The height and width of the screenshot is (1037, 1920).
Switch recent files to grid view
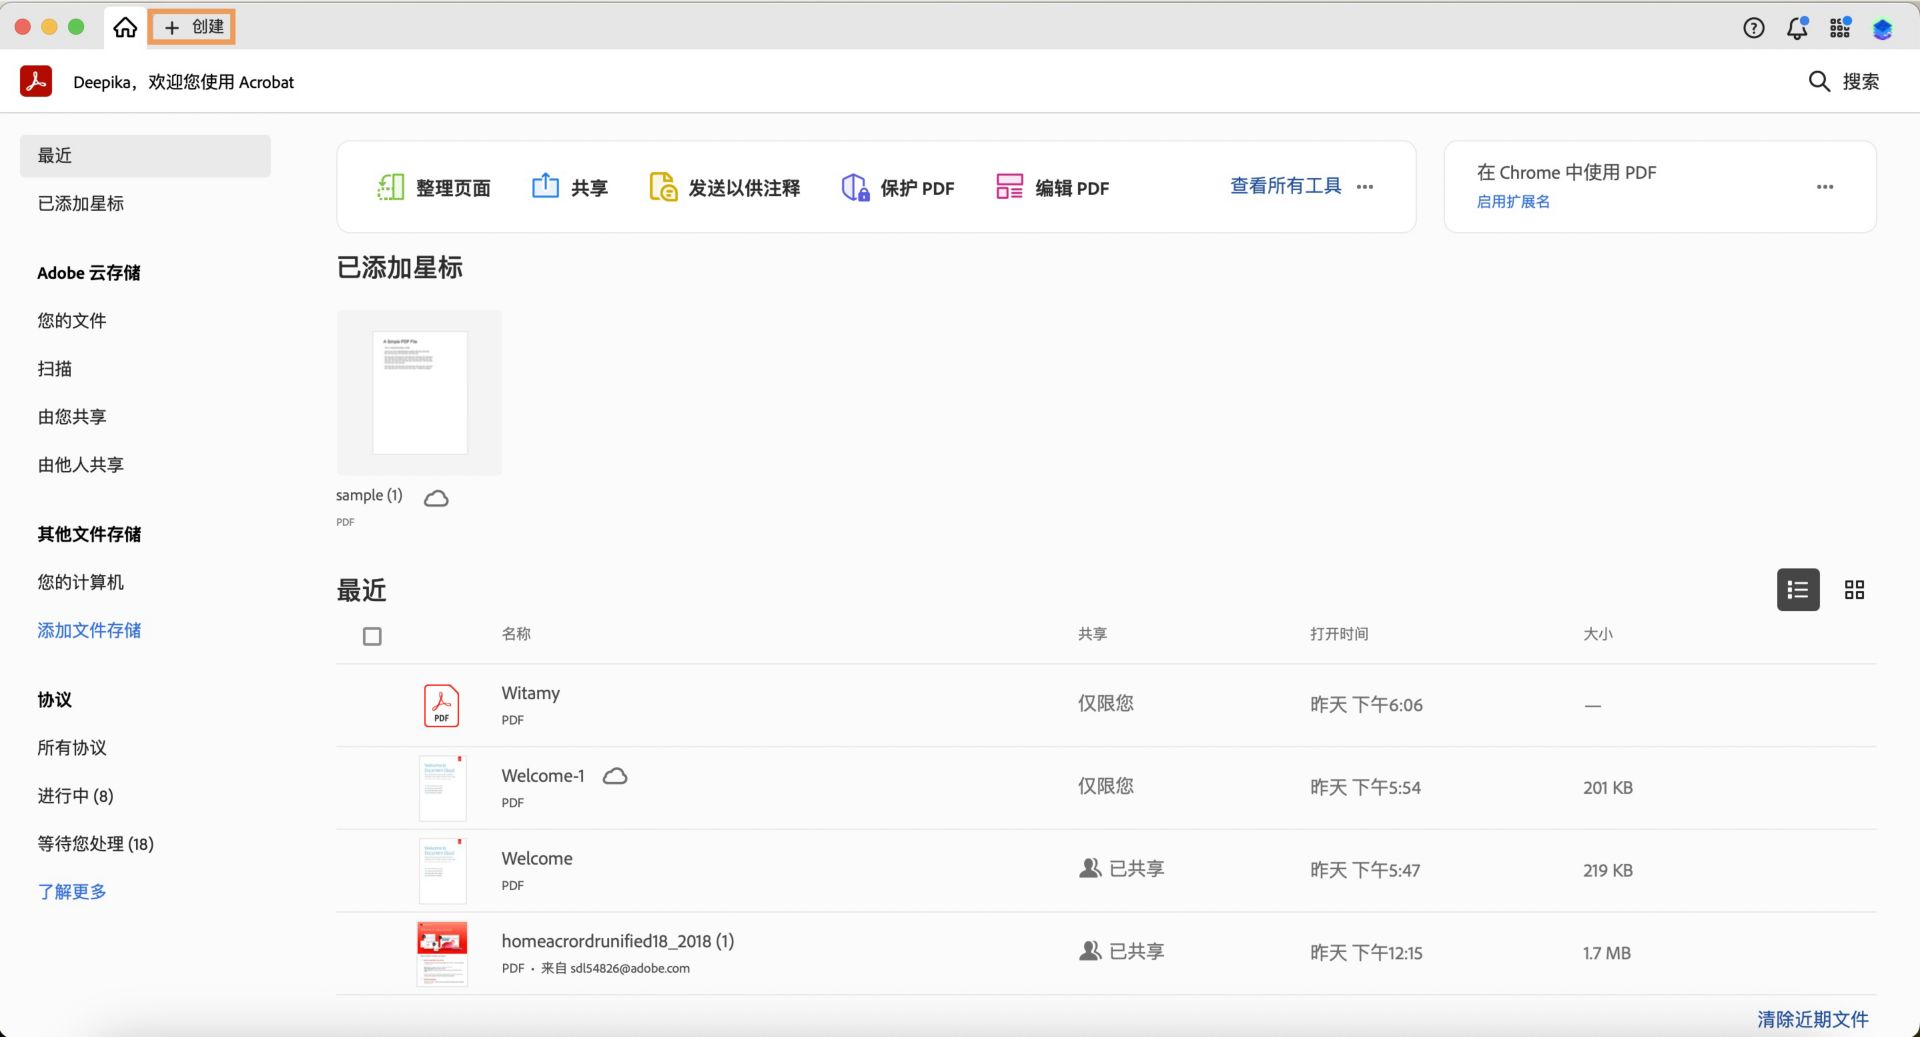(1854, 590)
